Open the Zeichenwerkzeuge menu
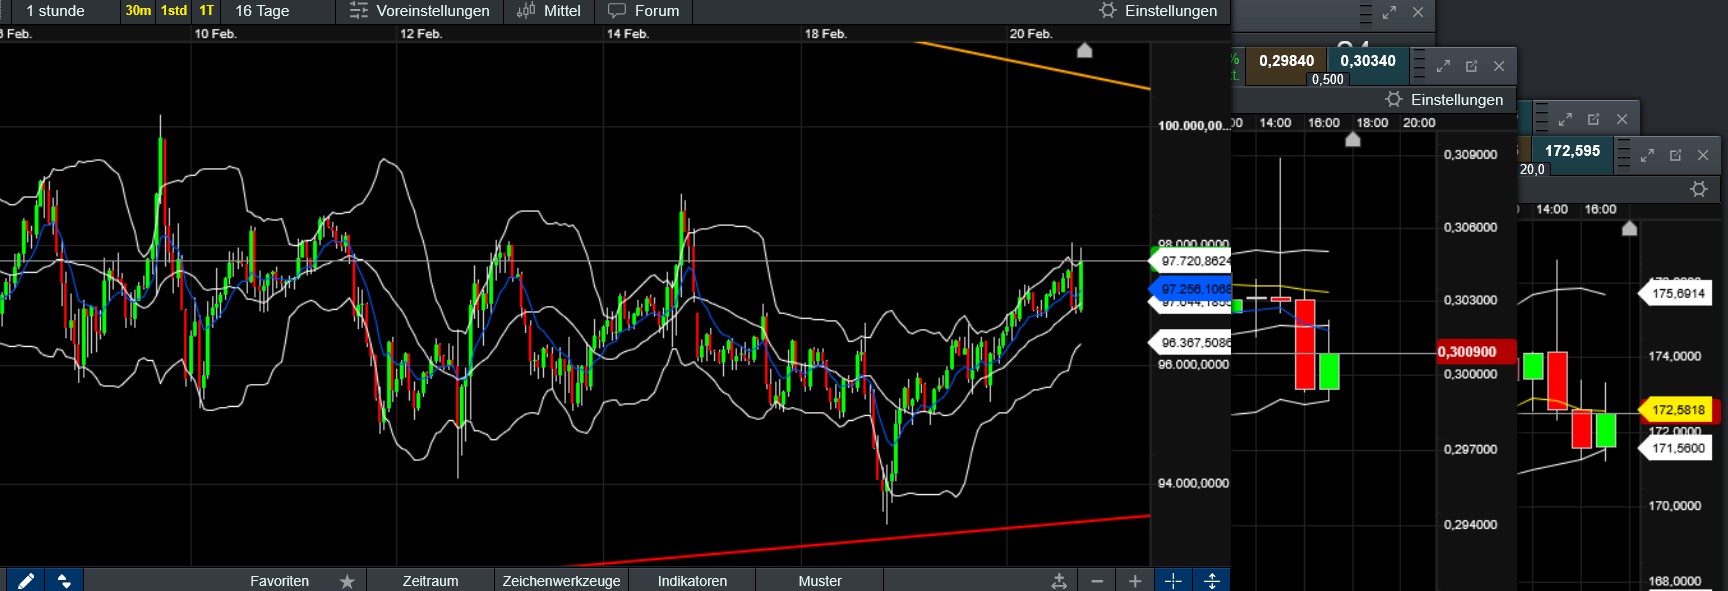This screenshot has height=591, width=1728. click(561, 581)
